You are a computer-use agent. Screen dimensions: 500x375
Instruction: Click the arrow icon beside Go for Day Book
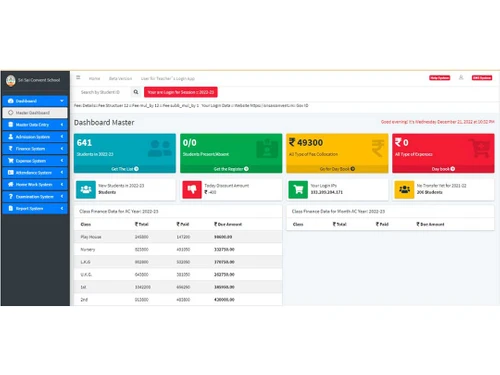(x=353, y=169)
